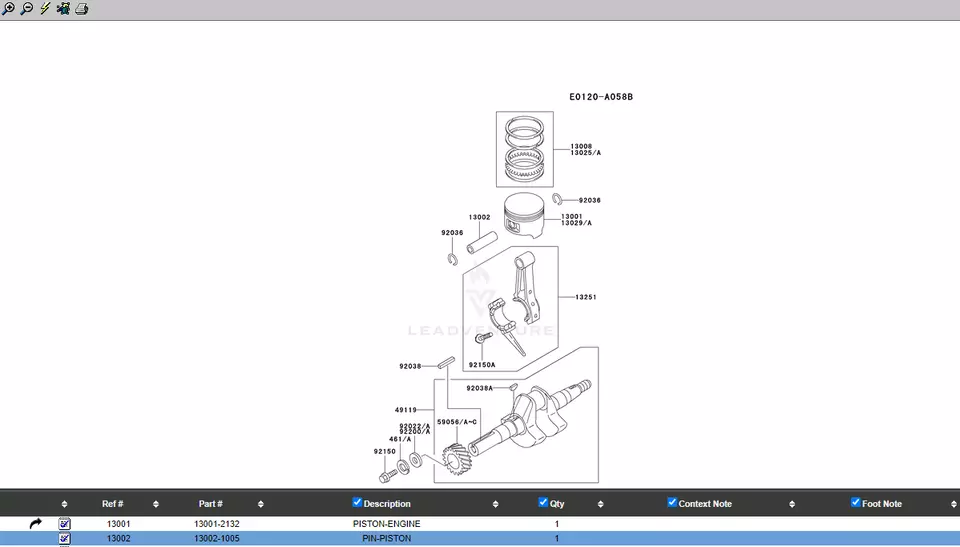Select the highlighted PIN-PISTON row

[386, 538]
